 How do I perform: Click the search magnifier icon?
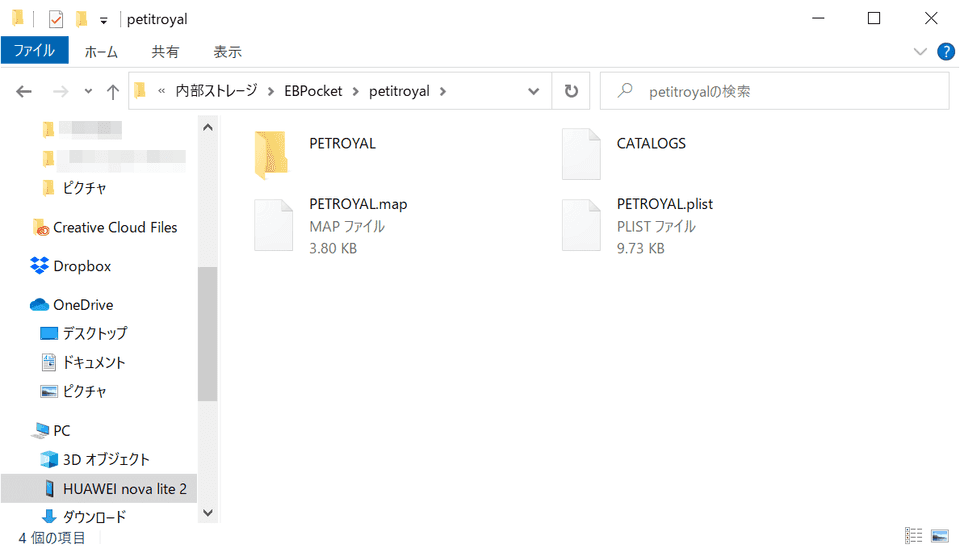(x=624, y=91)
